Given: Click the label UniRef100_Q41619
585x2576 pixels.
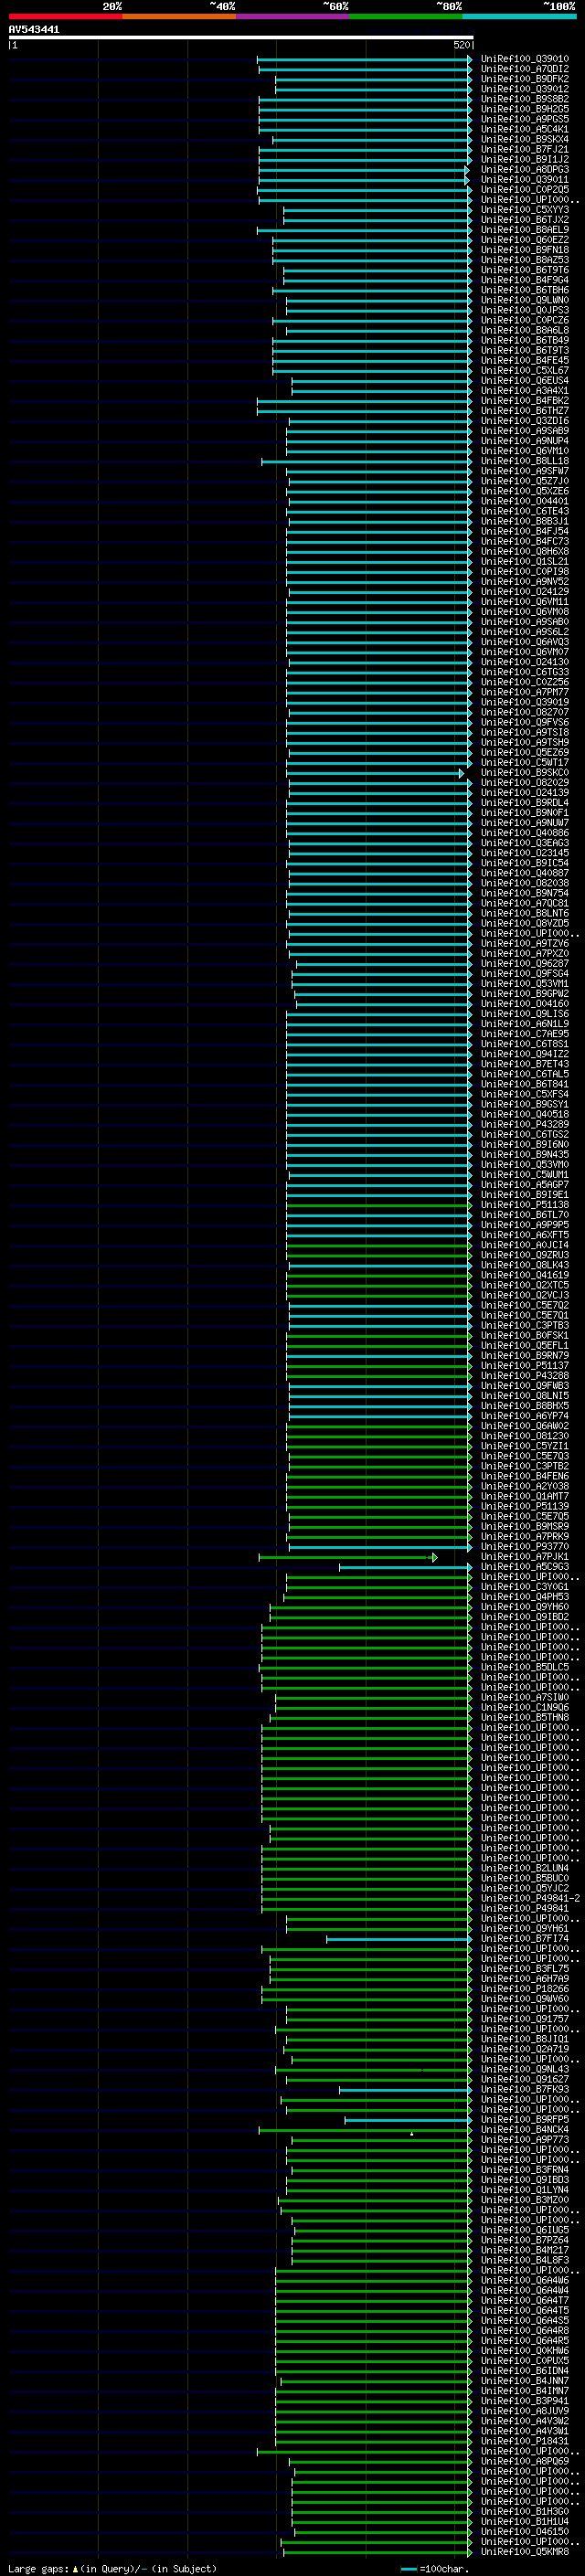Looking at the screenshot, I should click(525, 1275).
